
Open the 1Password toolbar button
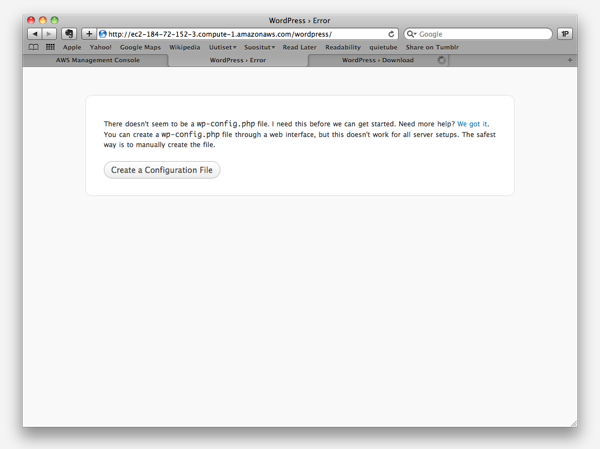click(565, 34)
